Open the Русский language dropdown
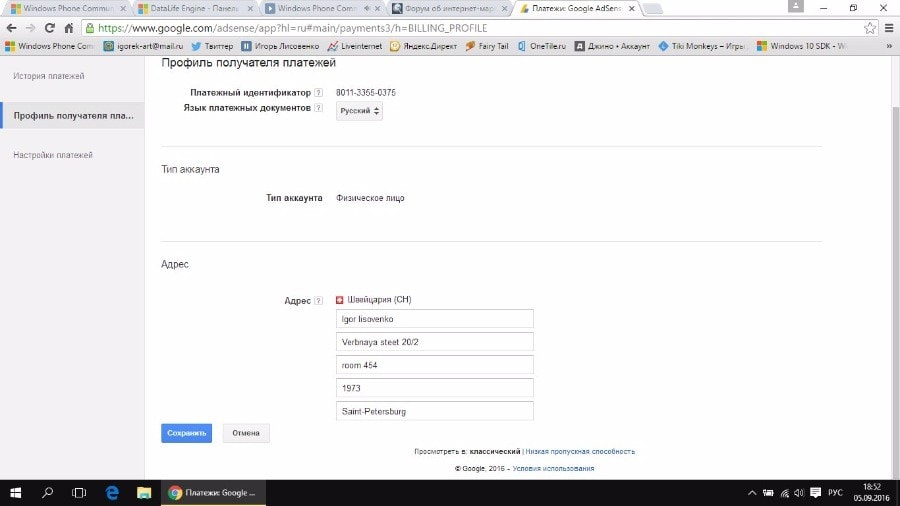Viewport: 900px width, 506px height. (x=359, y=111)
